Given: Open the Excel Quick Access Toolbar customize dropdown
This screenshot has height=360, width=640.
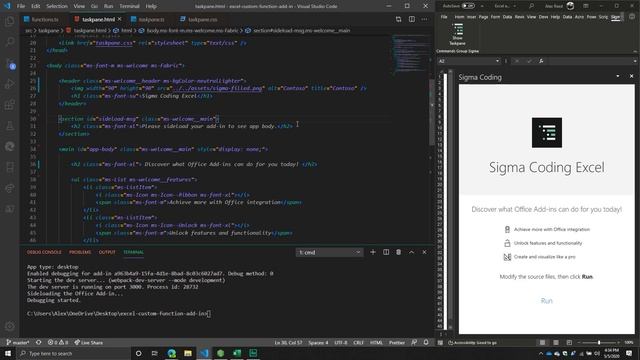Looking at the screenshot, I should click(x=482, y=6).
